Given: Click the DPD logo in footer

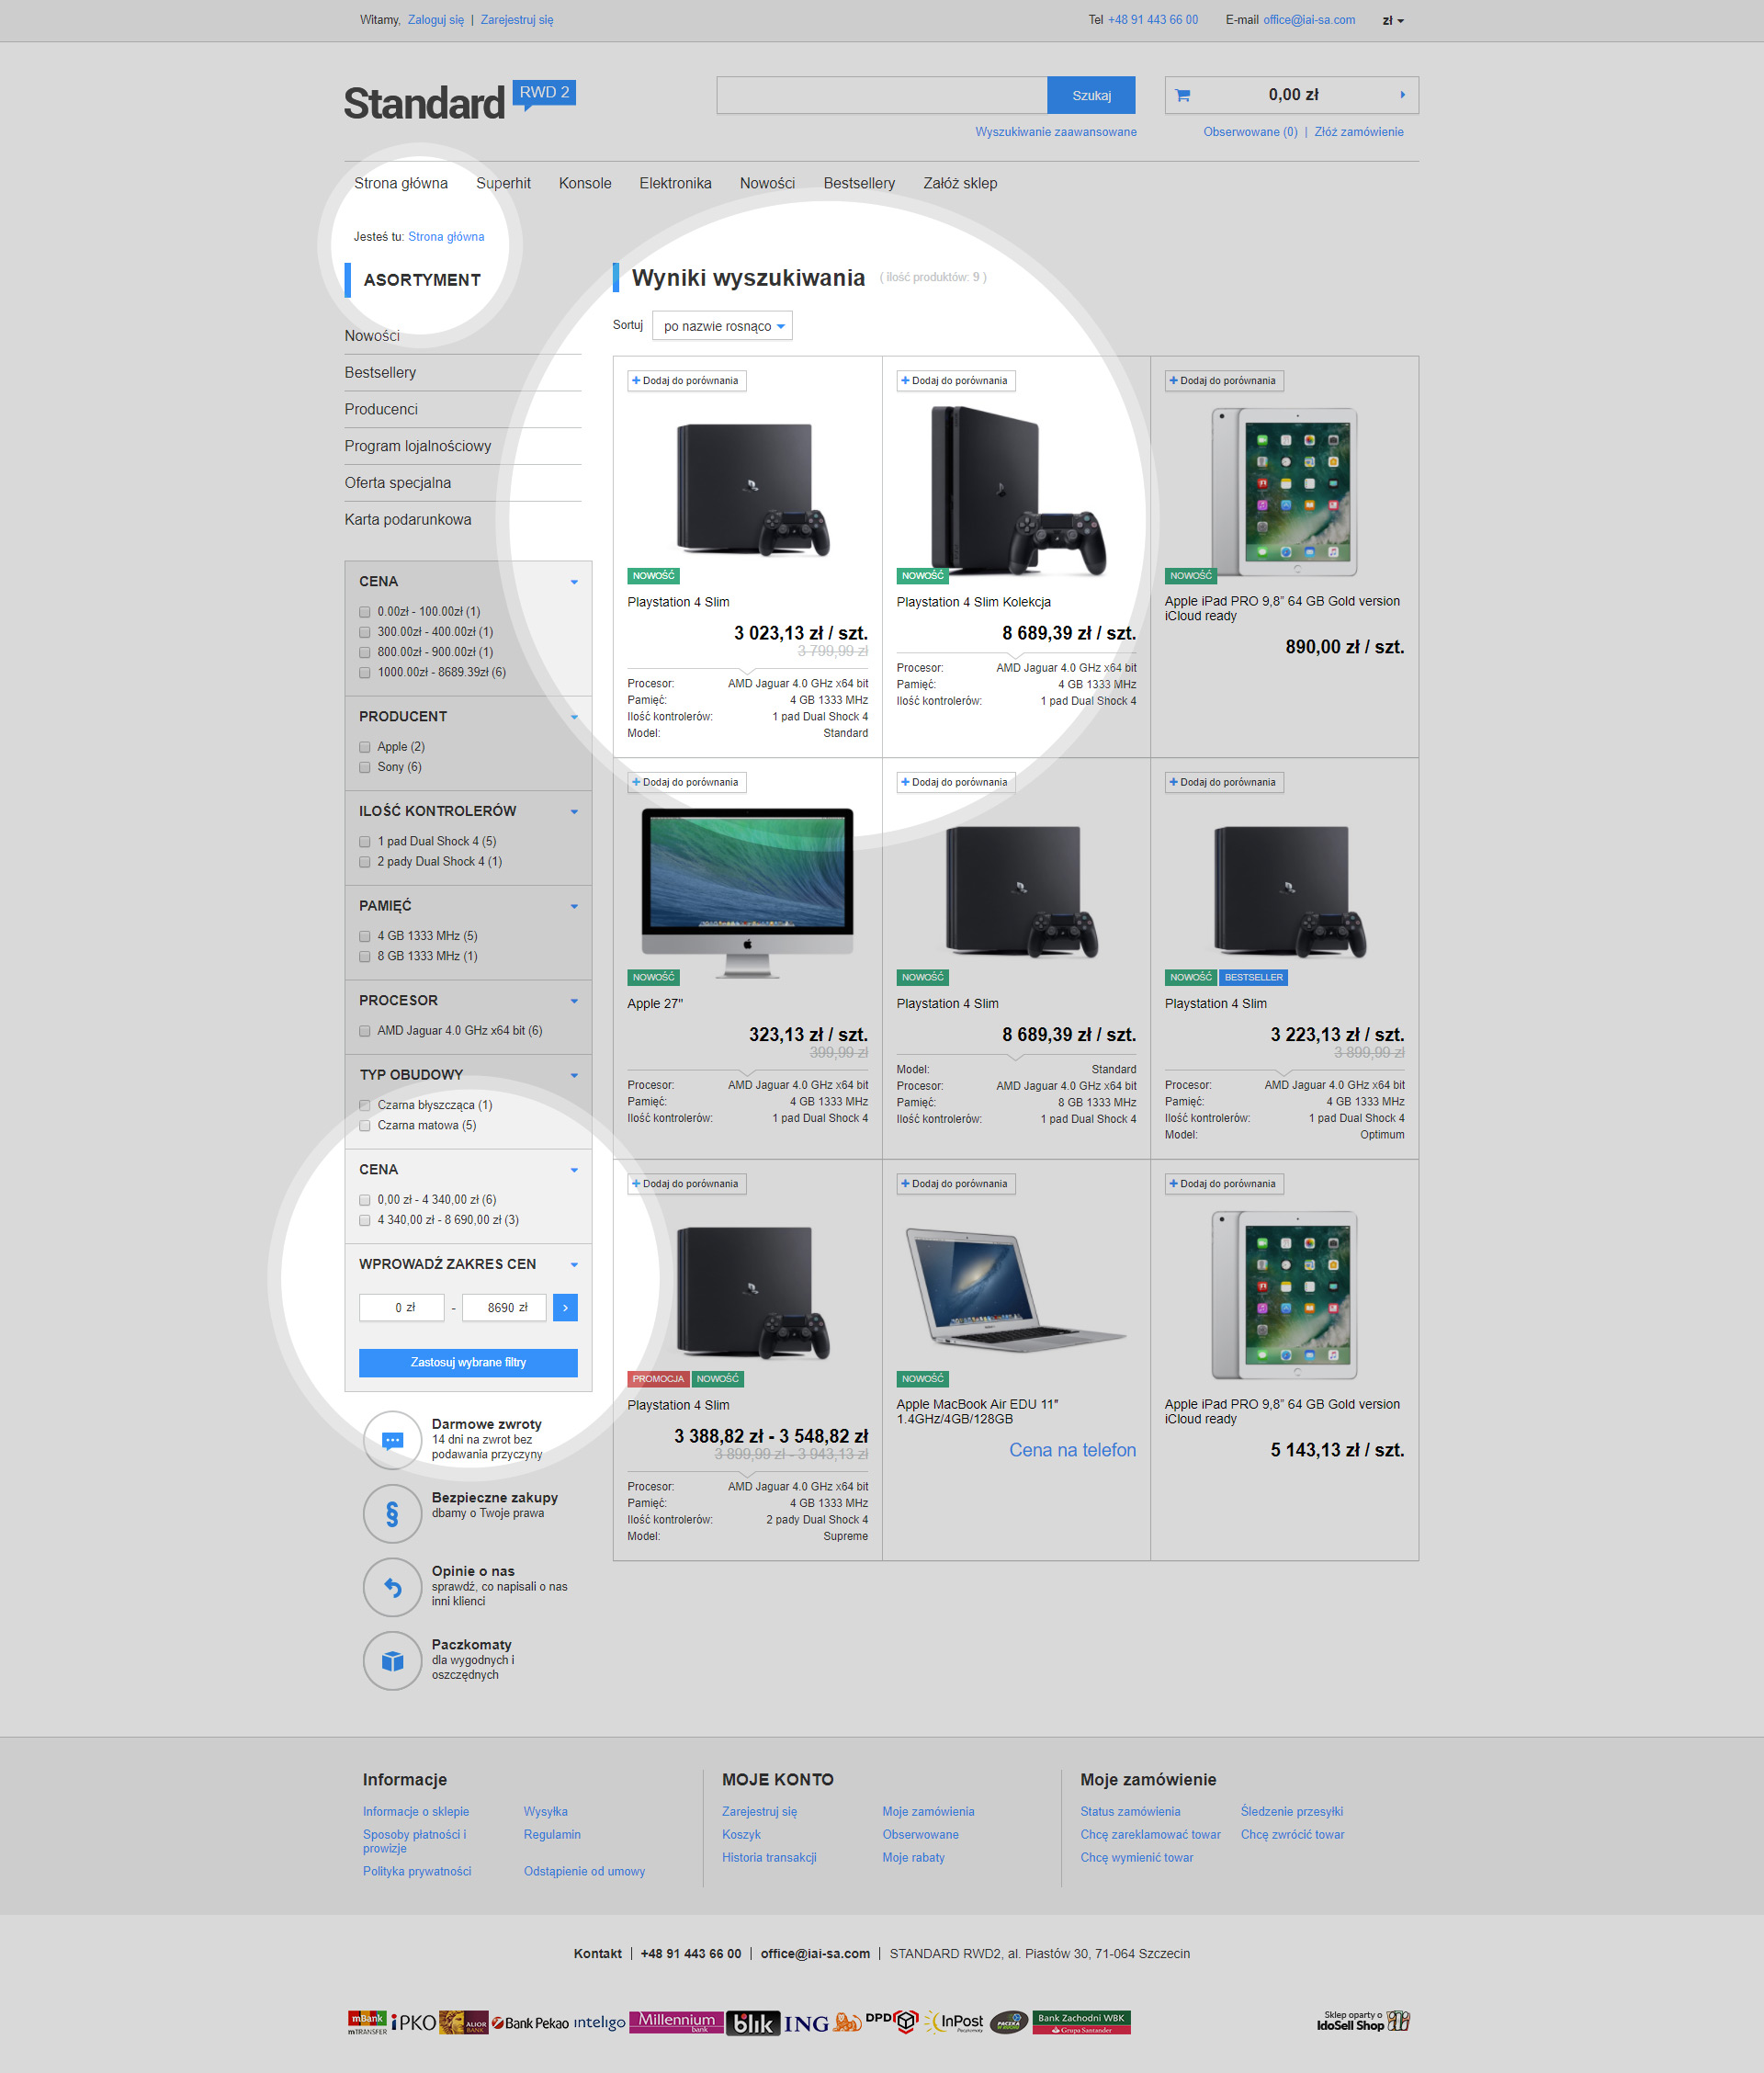Looking at the screenshot, I should [891, 2021].
